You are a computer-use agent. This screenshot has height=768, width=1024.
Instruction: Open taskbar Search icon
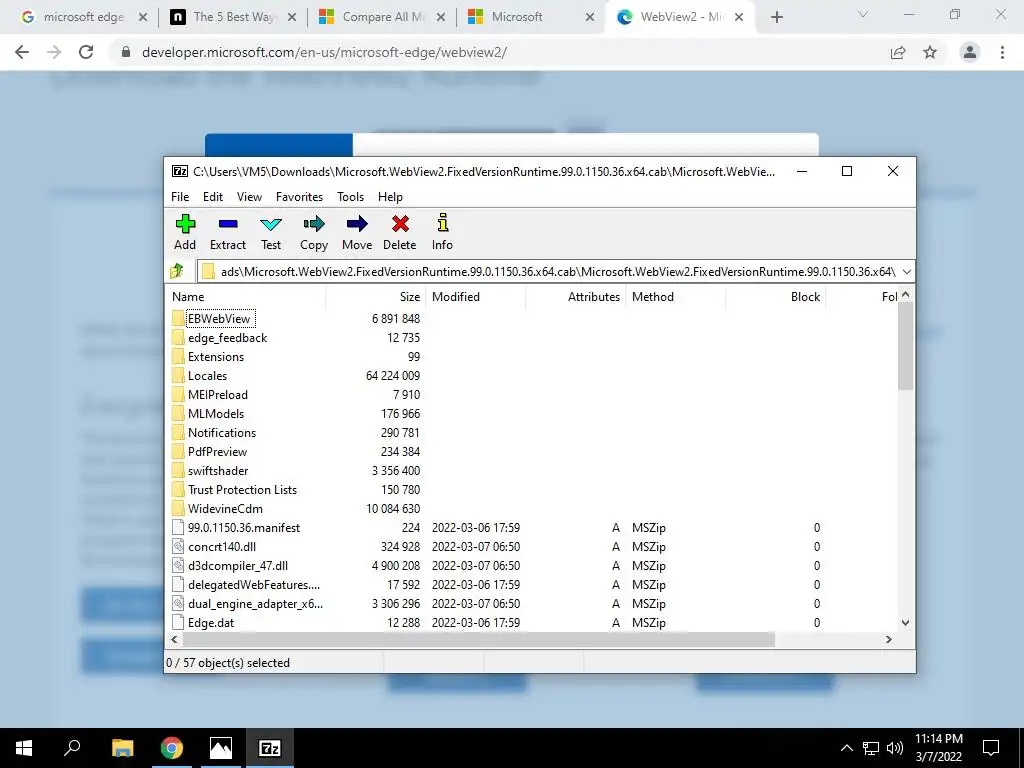(72, 747)
